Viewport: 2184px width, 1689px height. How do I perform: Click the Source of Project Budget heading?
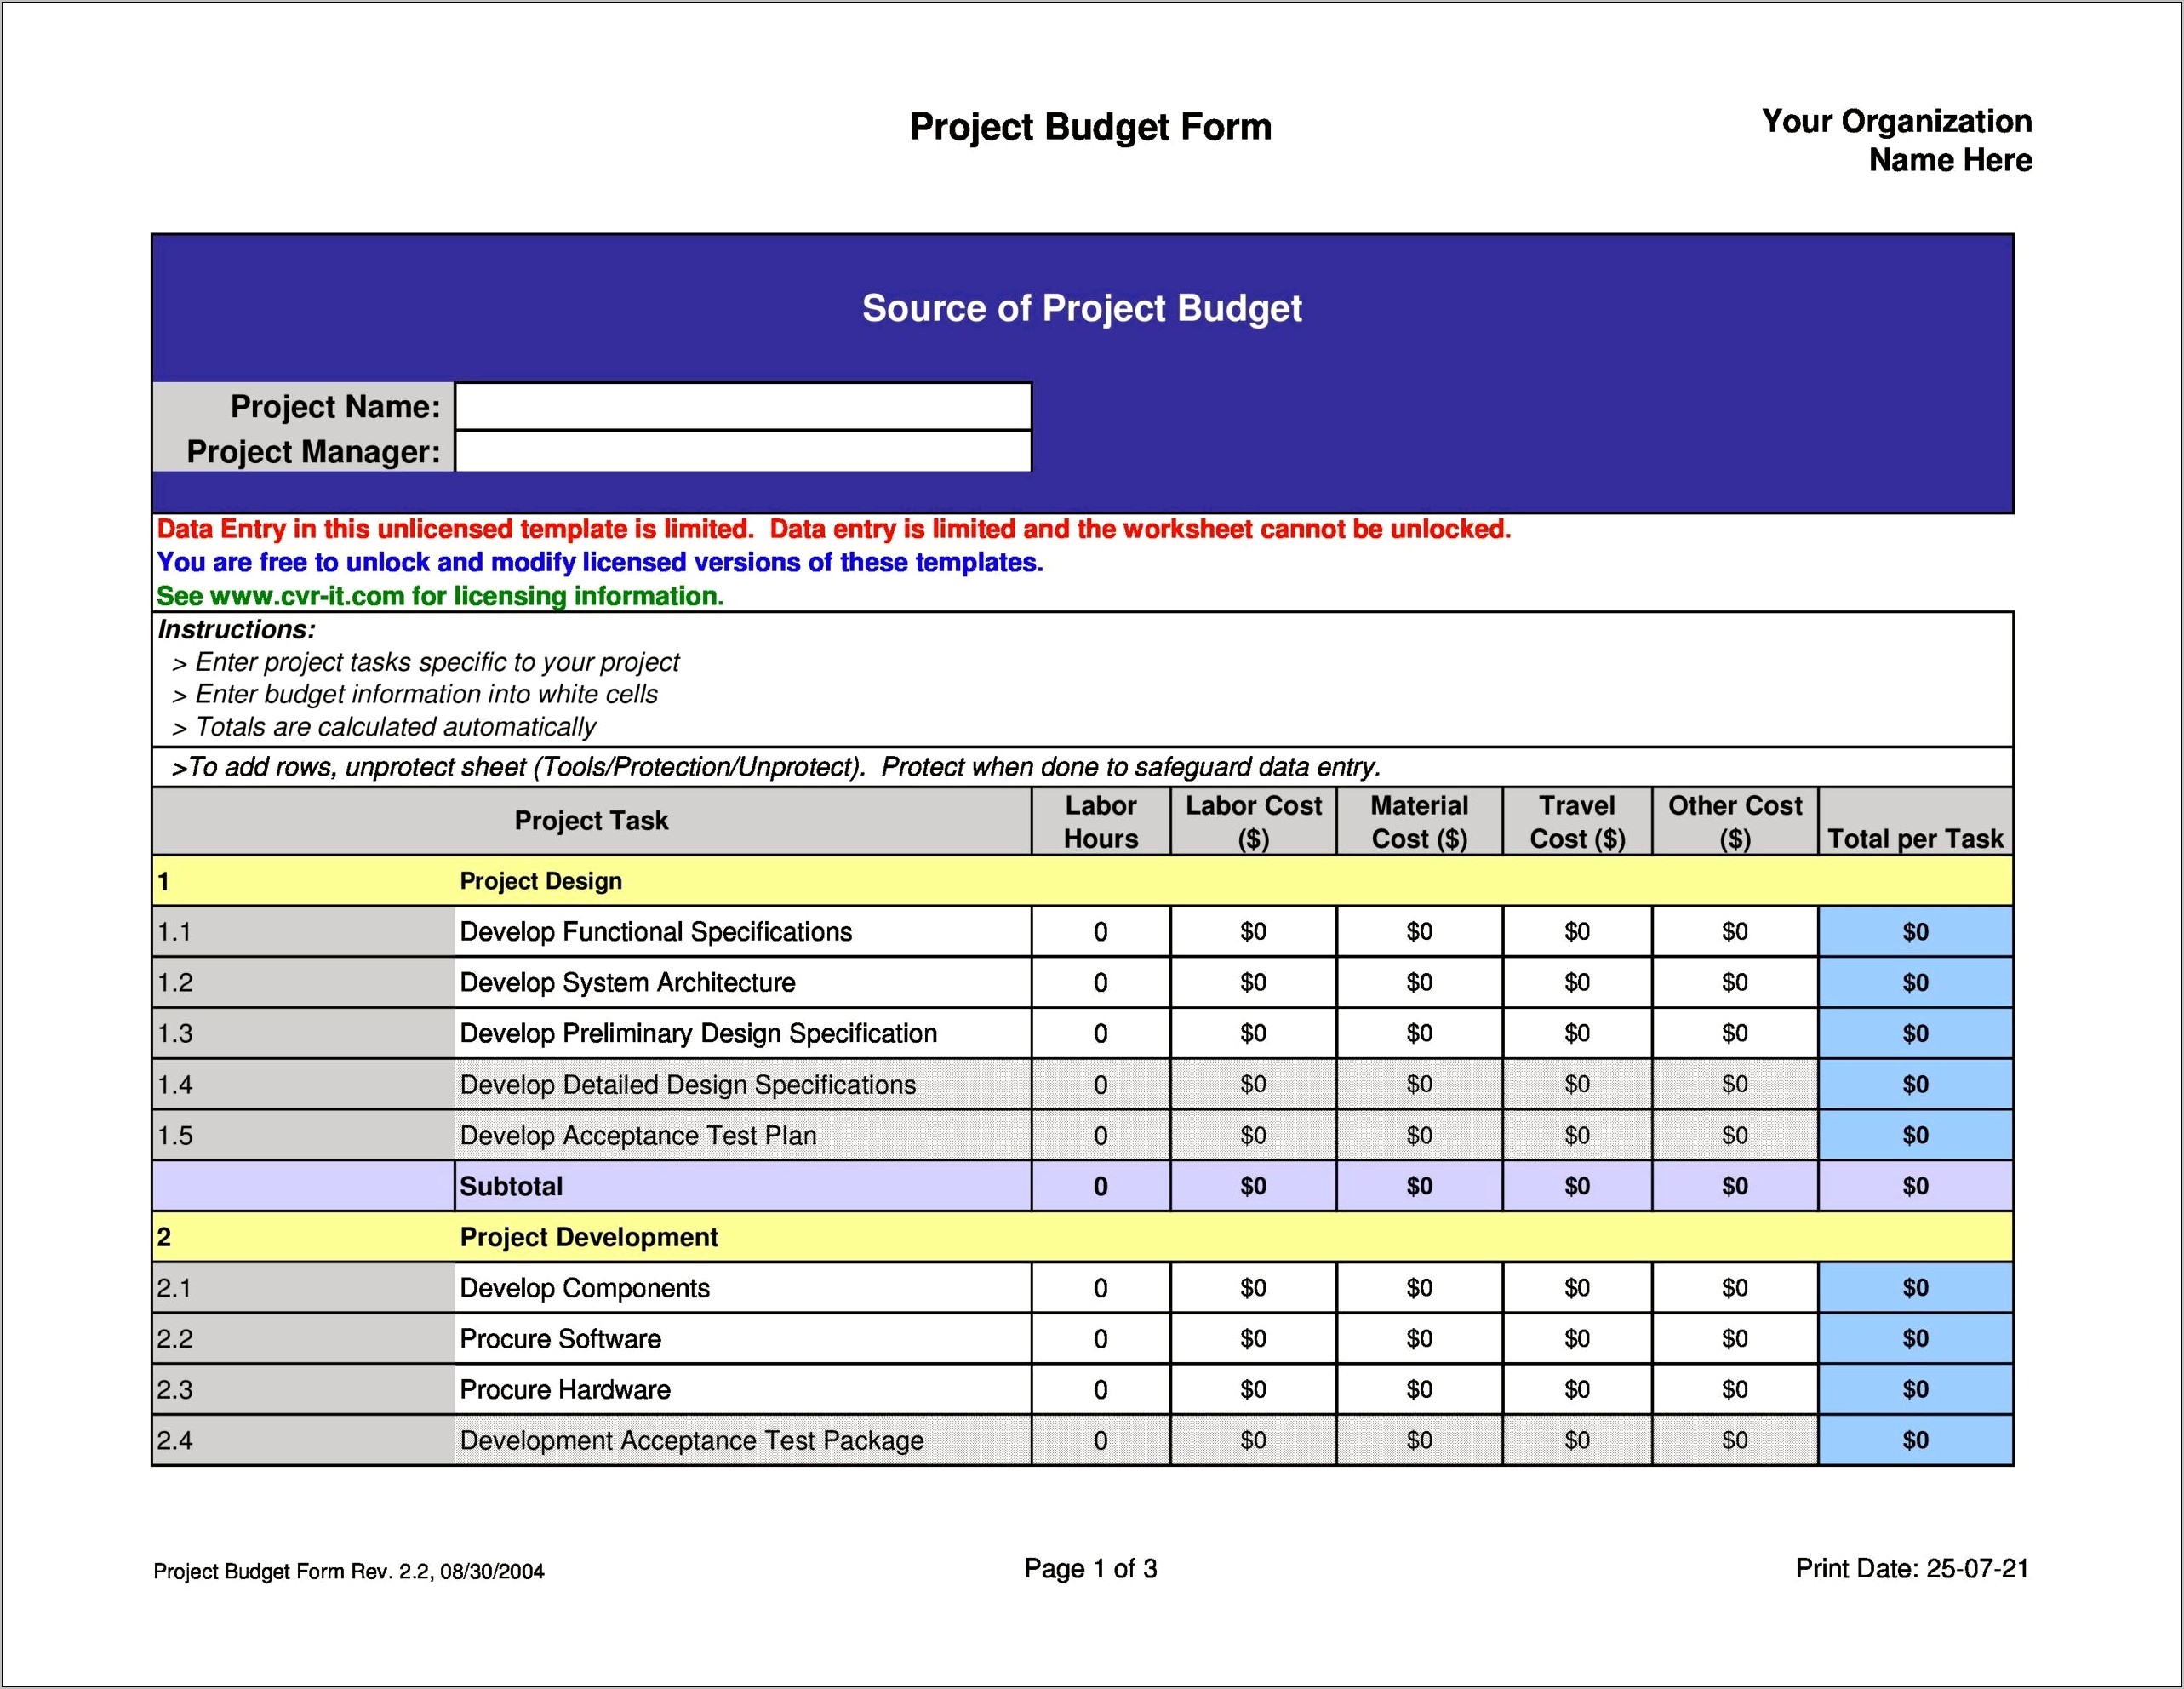(x=1082, y=308)
